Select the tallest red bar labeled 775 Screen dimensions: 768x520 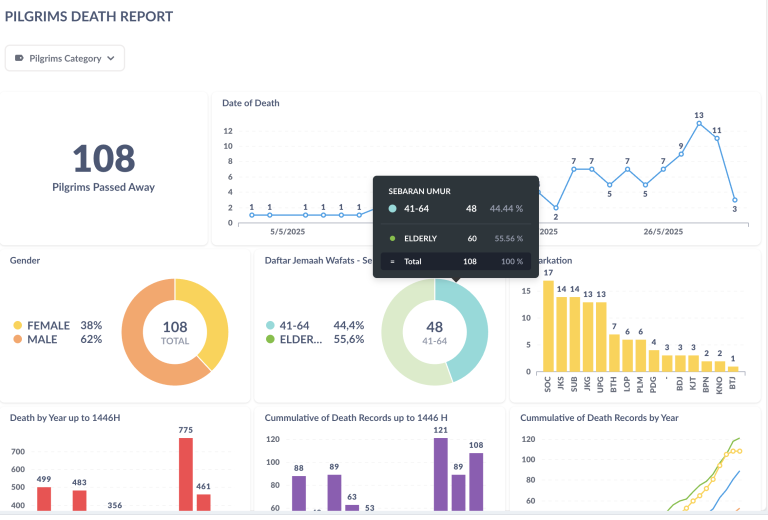[185, 475]
